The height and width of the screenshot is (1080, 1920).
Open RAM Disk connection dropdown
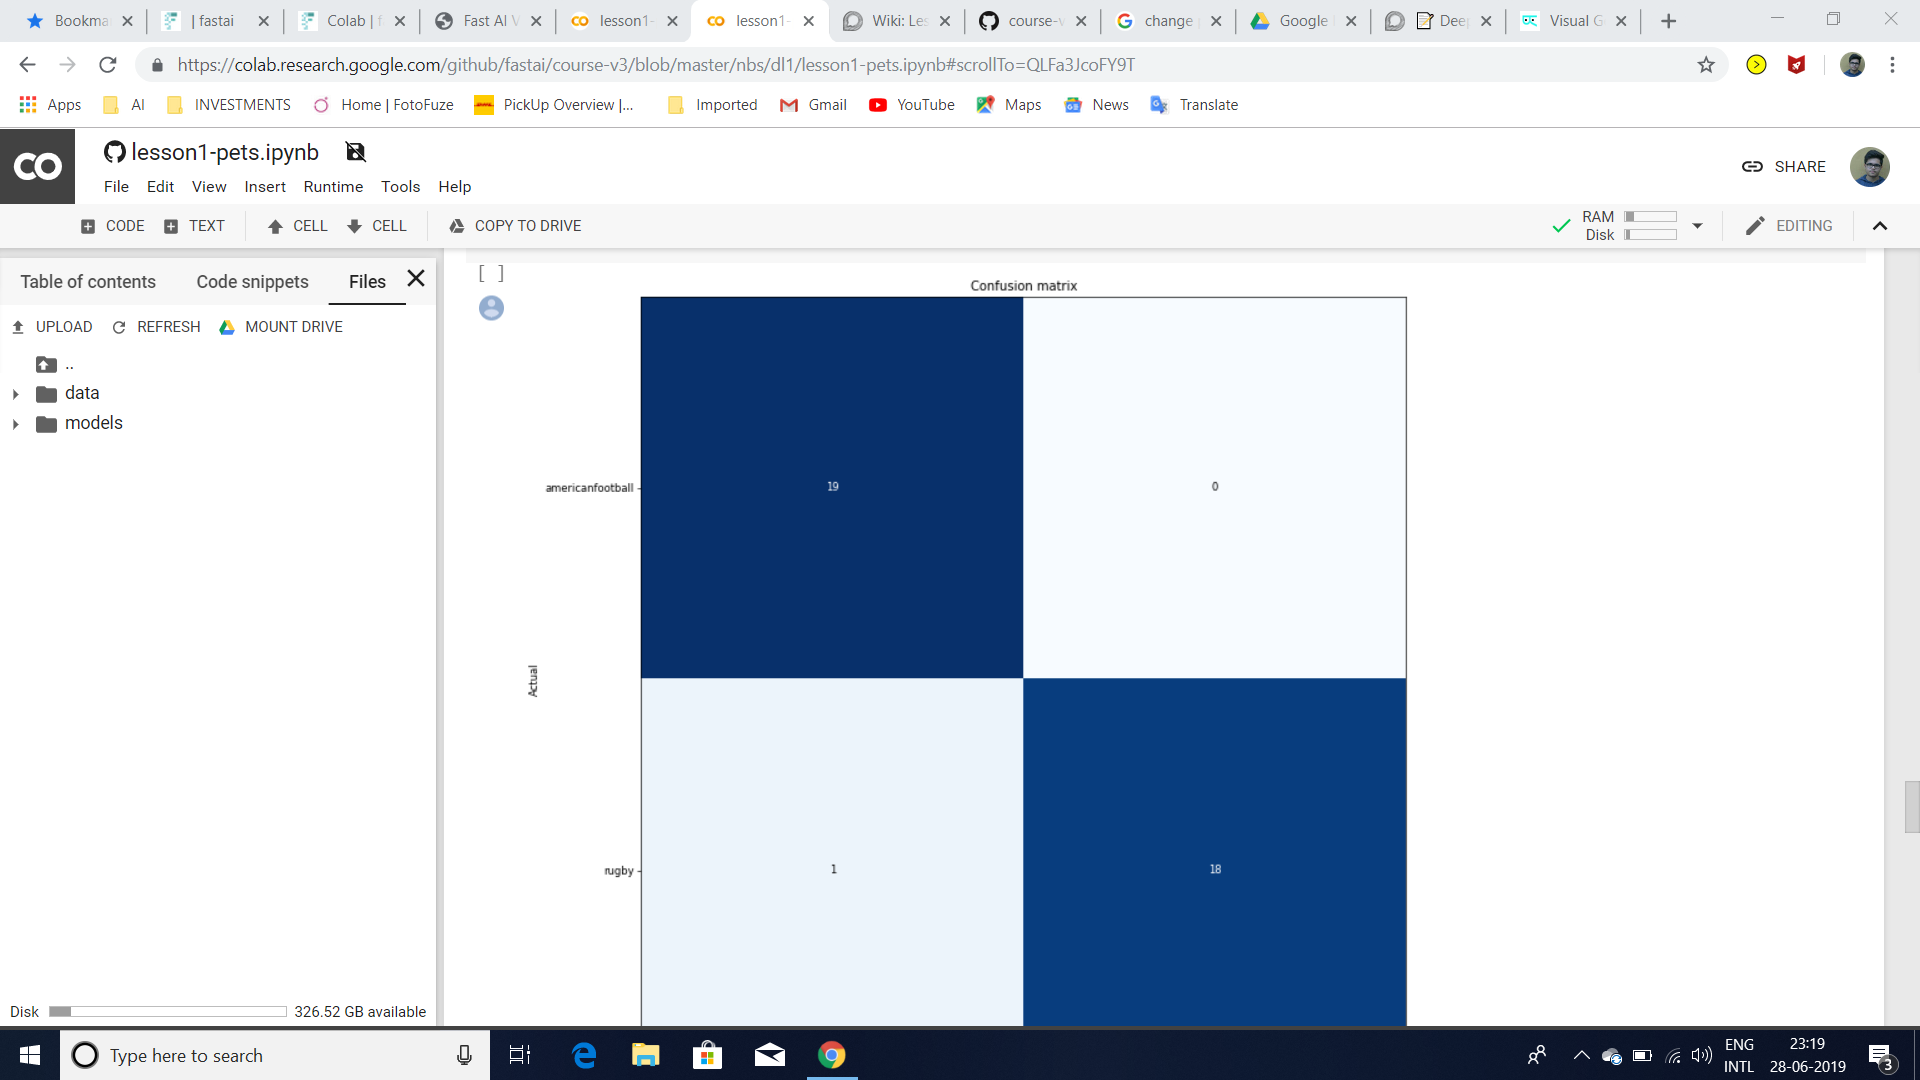(x=1697, y=226)
